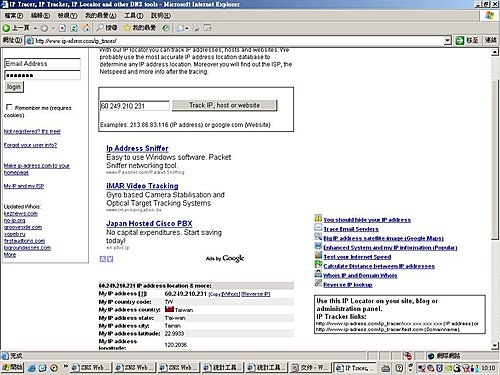Viewport: 500px width, 375px height.
Task: Click the login button
Action: point(14,87)
